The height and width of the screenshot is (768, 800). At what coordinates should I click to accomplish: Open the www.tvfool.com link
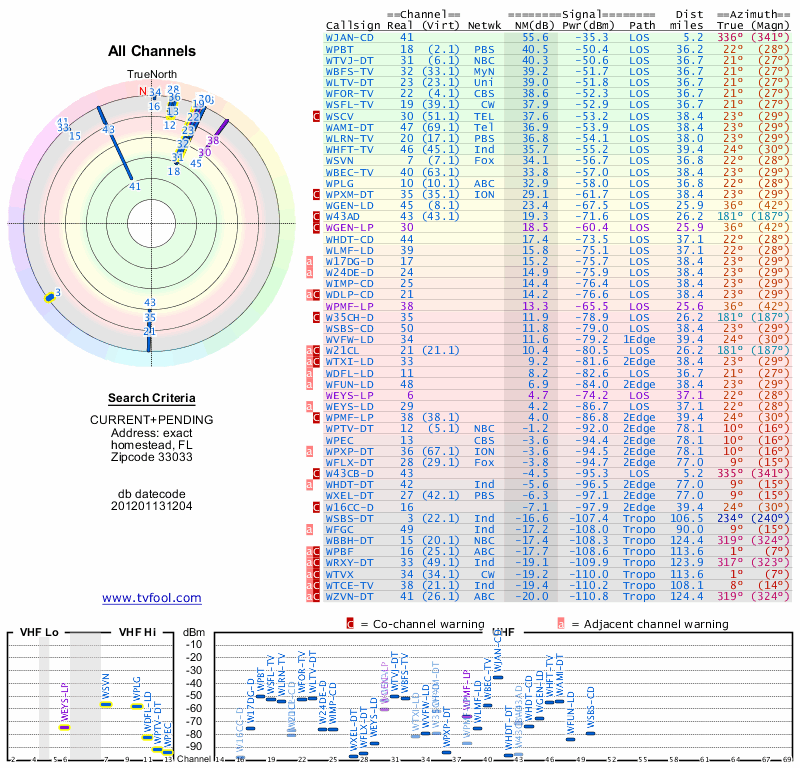[152, 598]
